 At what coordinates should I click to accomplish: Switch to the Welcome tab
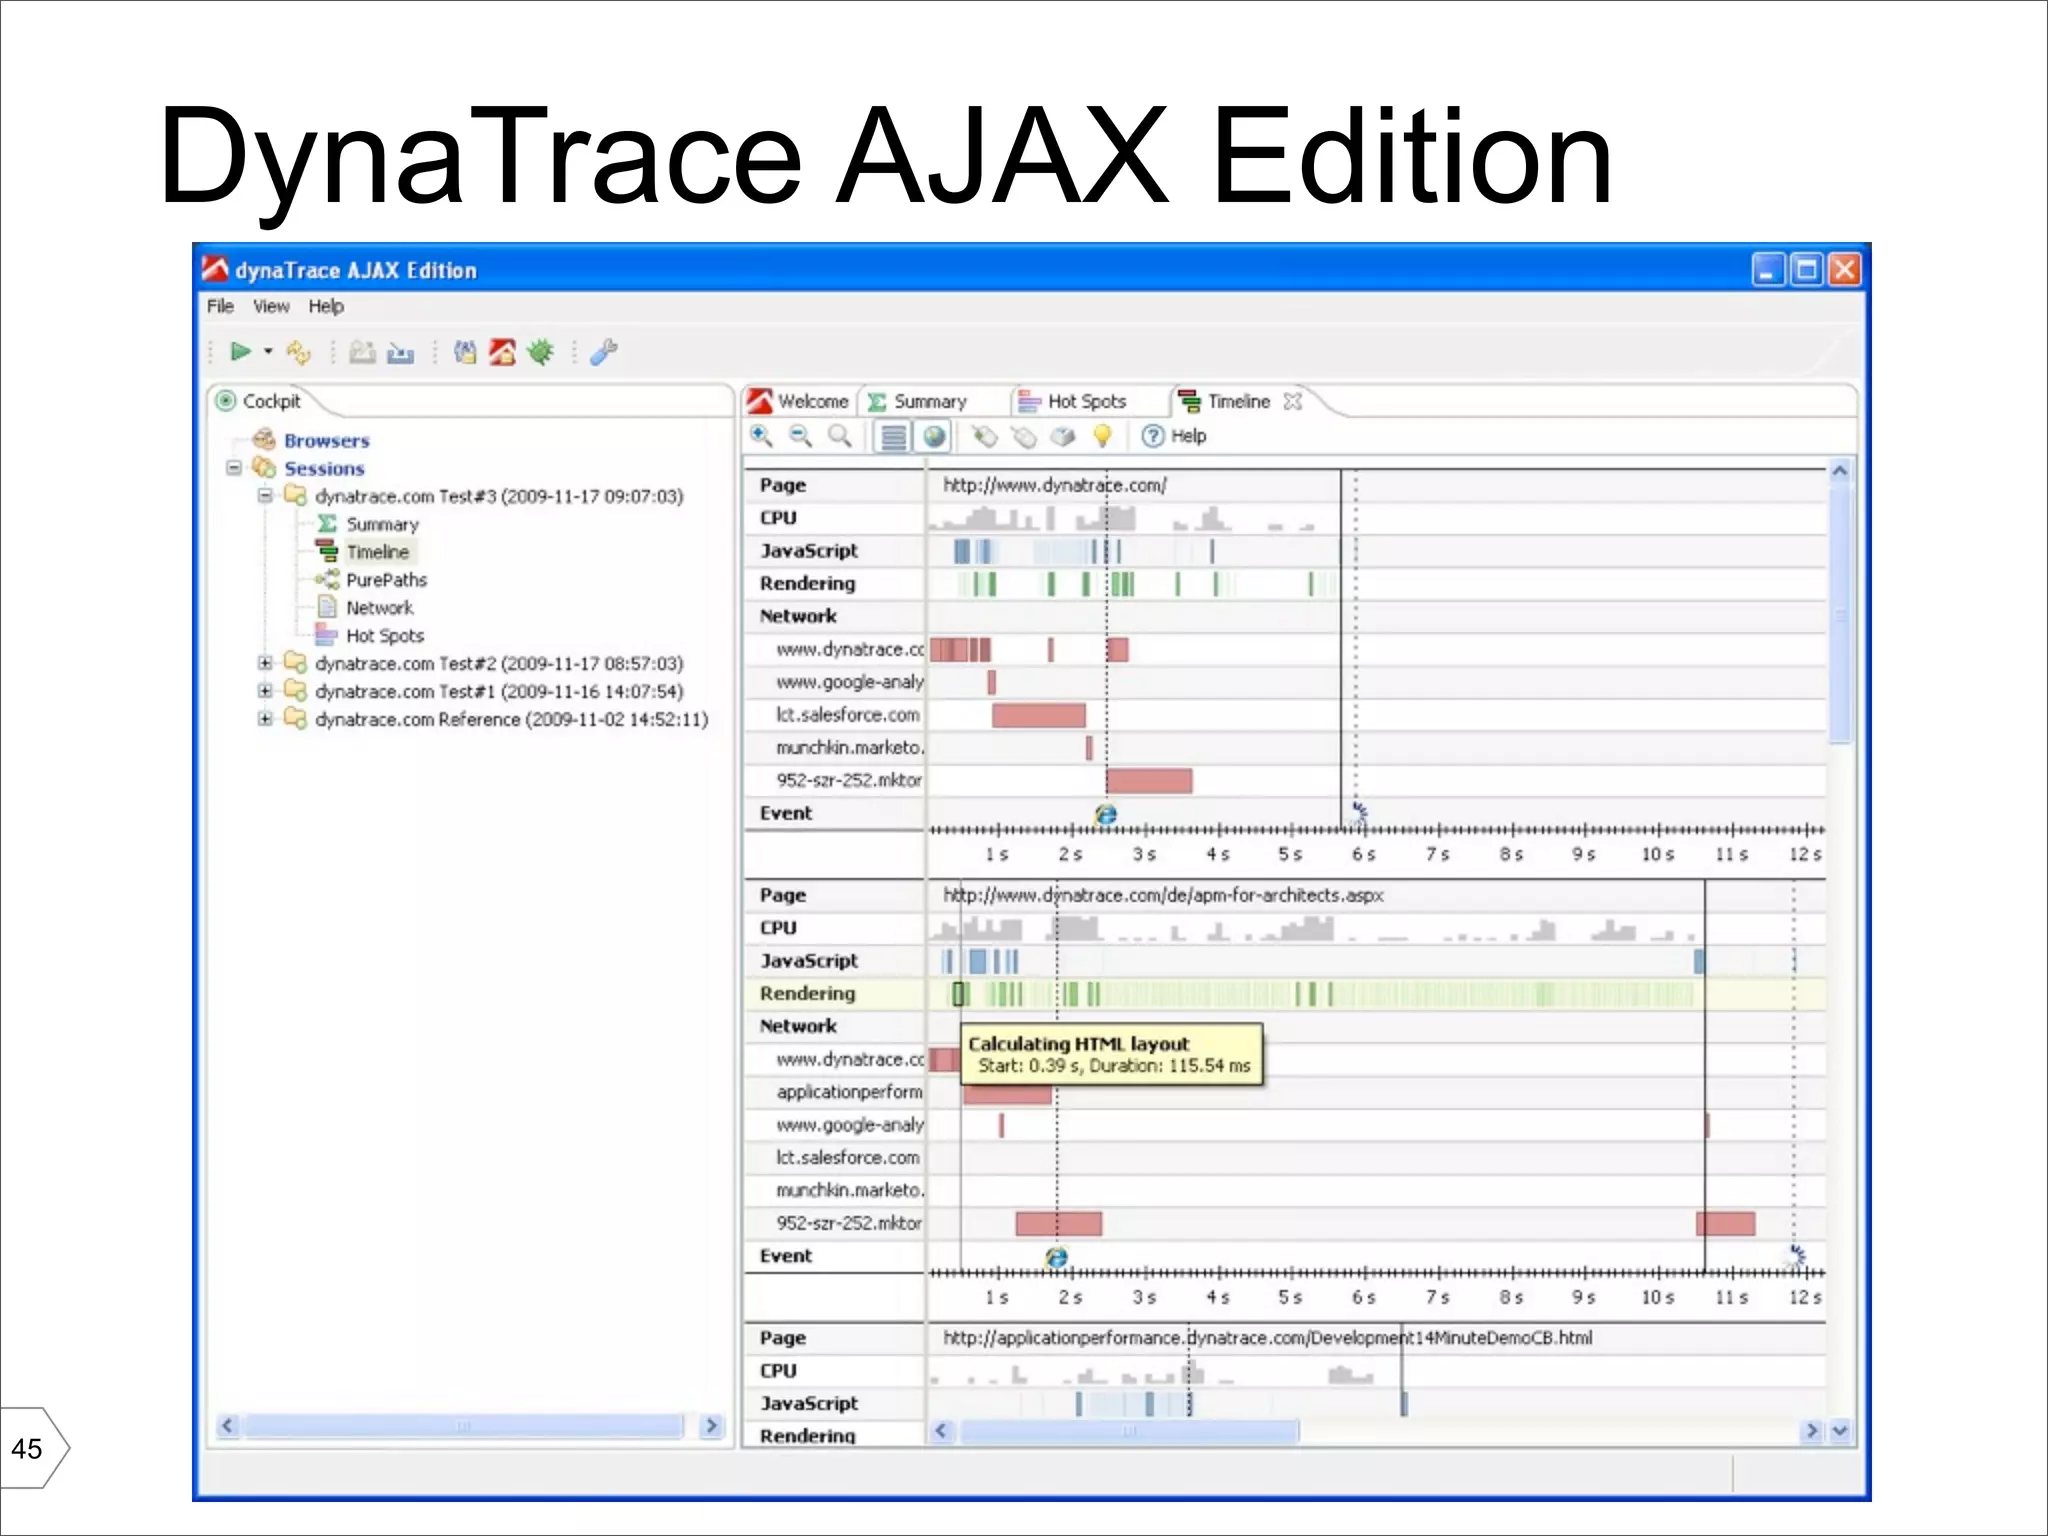pos(798,401)
